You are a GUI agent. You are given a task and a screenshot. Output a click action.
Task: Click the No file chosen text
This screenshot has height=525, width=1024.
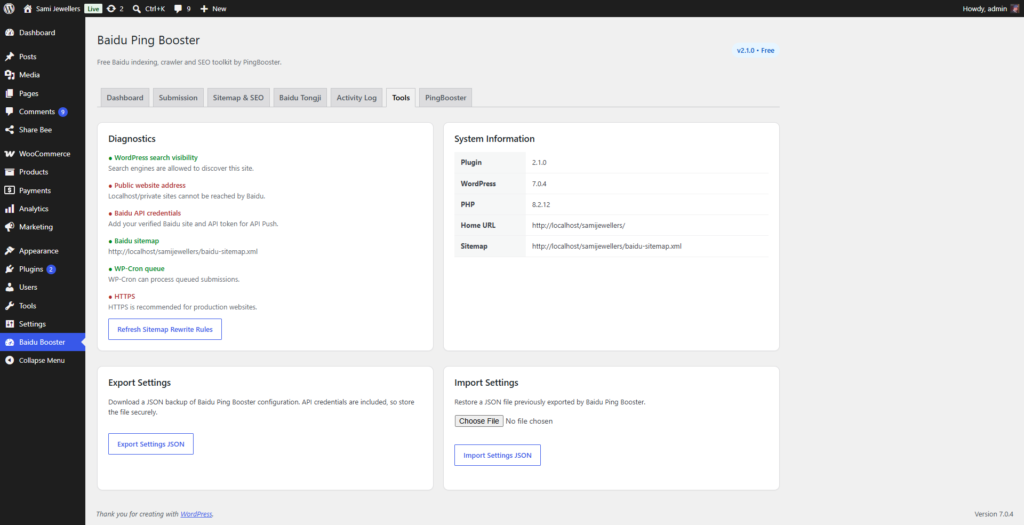click(x=529, y=421)
